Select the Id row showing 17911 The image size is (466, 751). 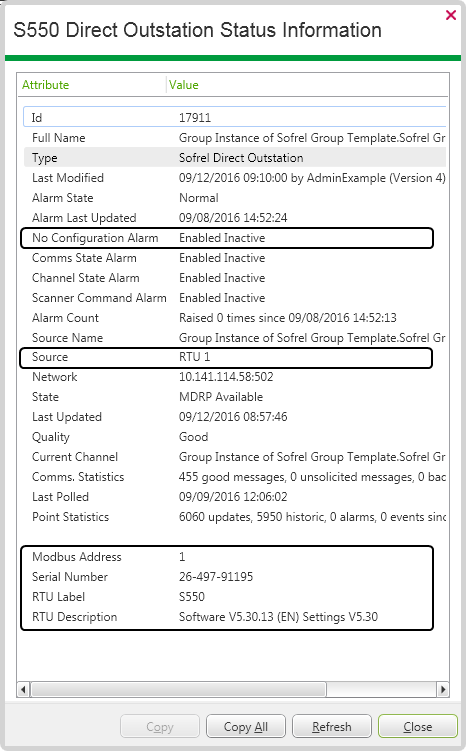(235, 117)
